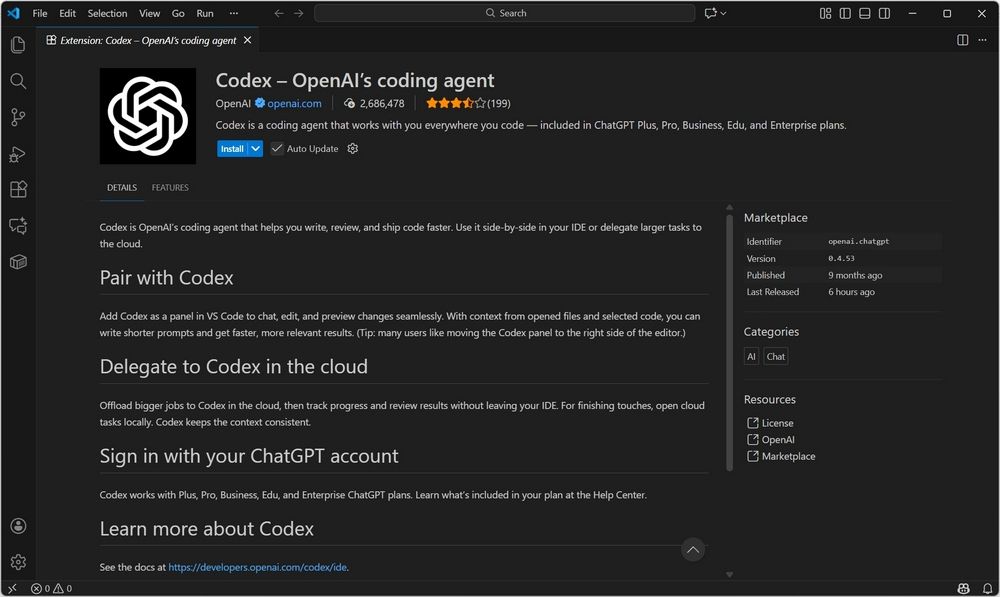Open the Source Control view
Viewport: 1000px width, 597px height.
(17, 117)
